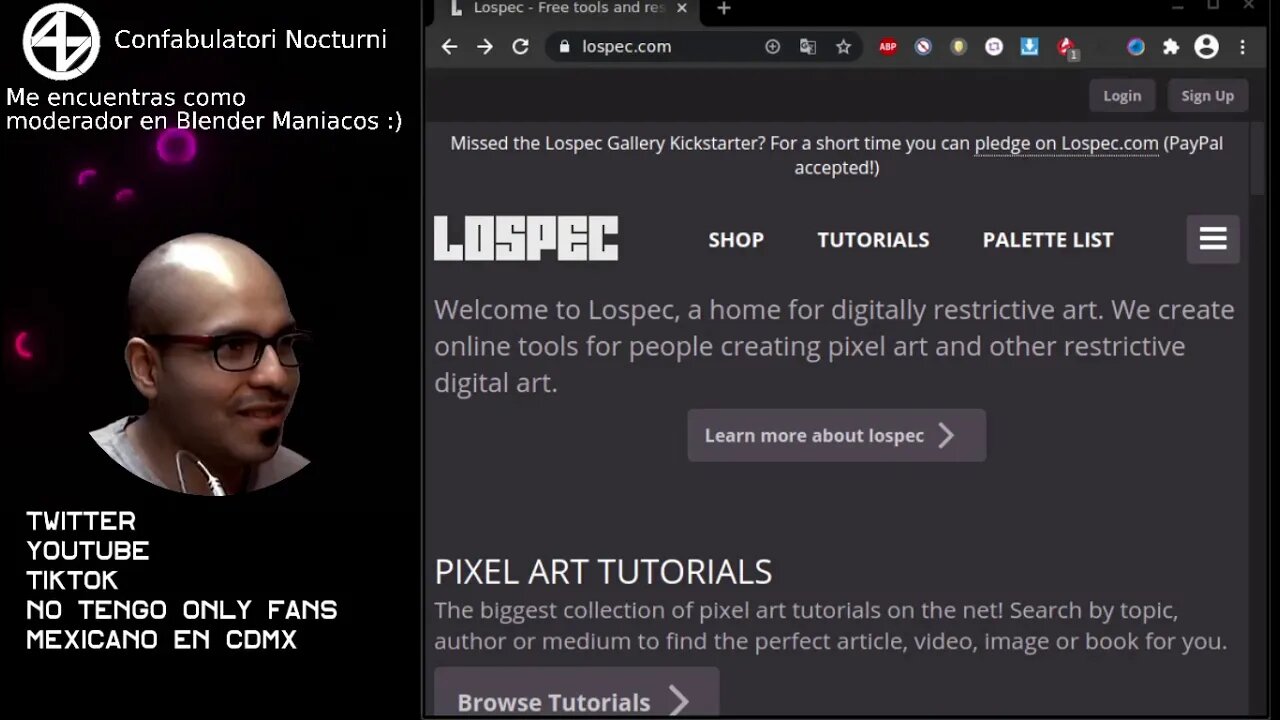Open a new browser tab with plus

(724, 8)
